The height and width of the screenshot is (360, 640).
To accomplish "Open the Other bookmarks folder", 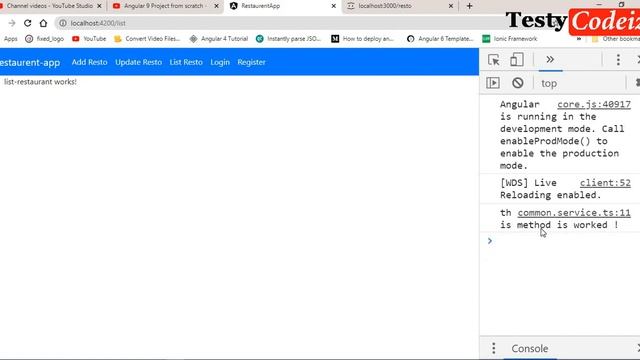I will 616,39.
